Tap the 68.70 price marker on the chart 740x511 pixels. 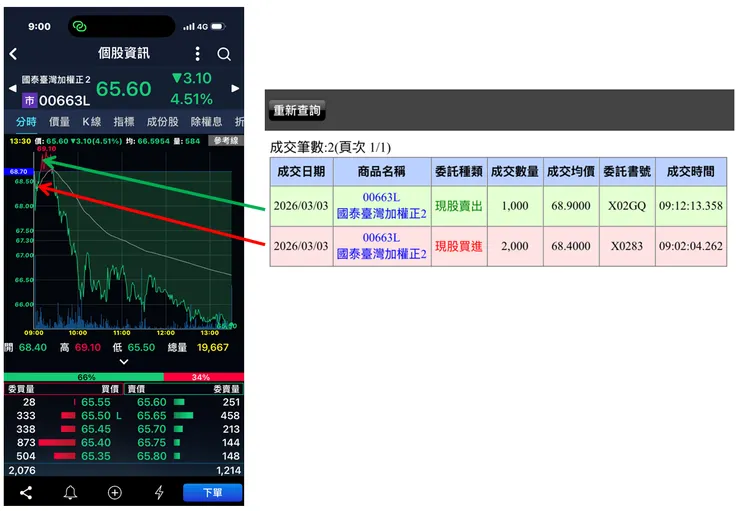point(19,171)
